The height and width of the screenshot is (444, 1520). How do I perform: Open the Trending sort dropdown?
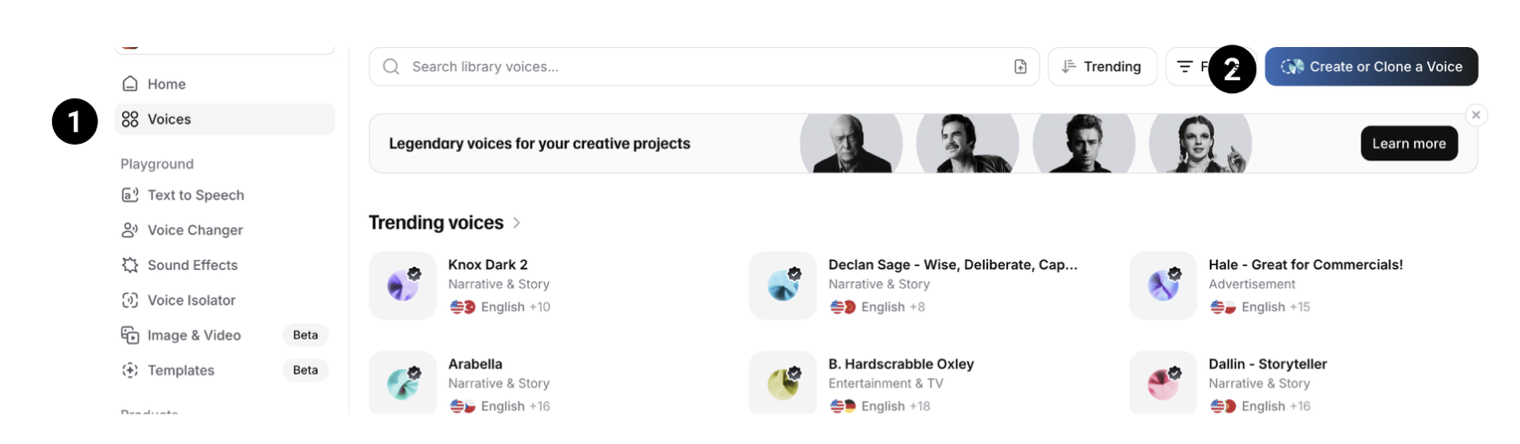[x=1102, y=67]
